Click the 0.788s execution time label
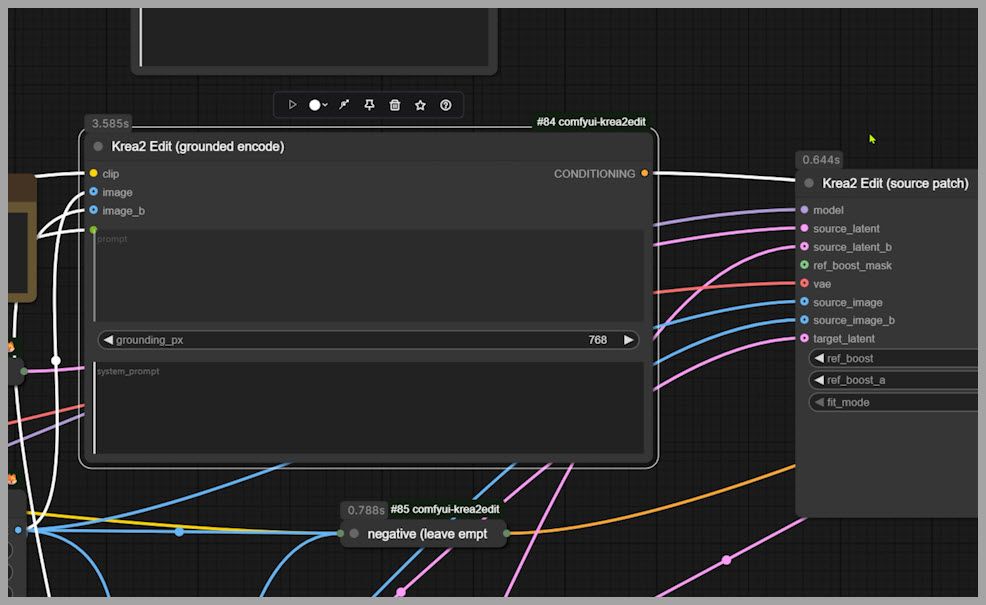This screenshot has width=986, height=605. click(366, 510)
